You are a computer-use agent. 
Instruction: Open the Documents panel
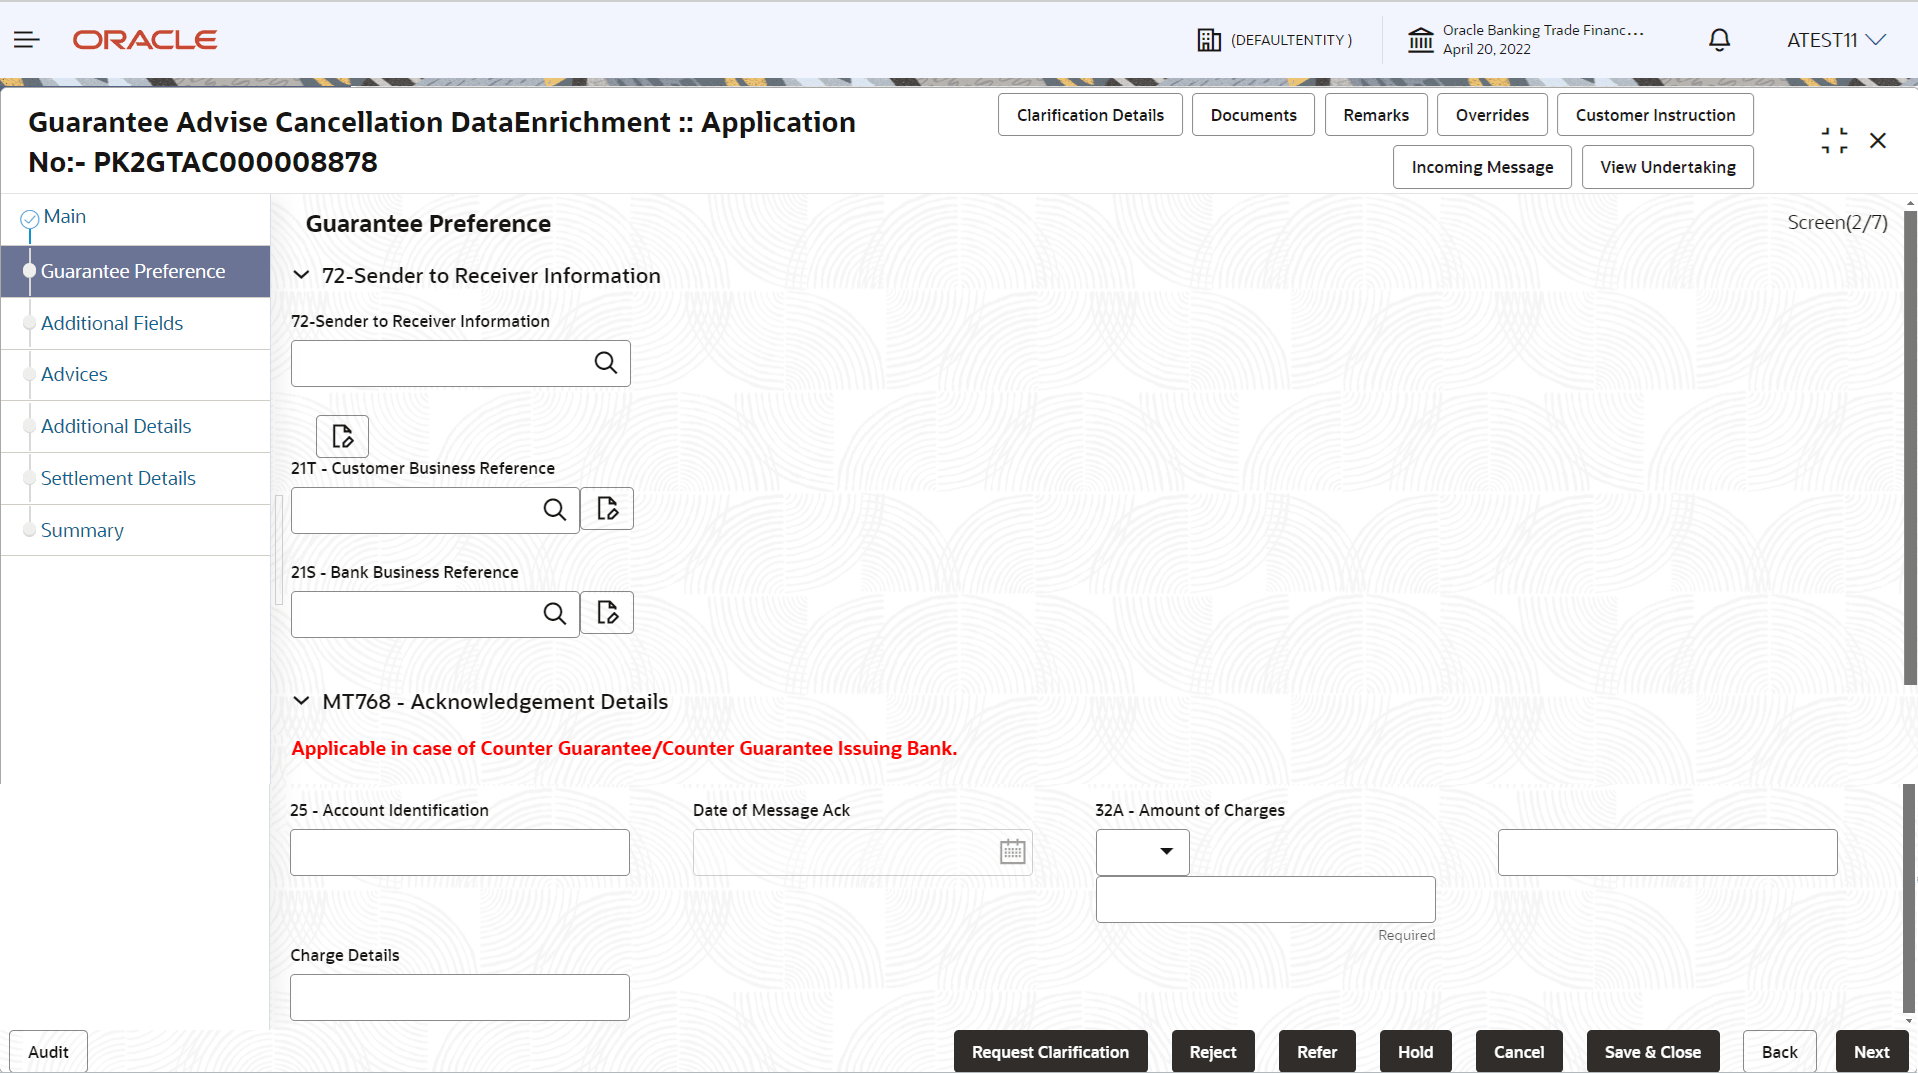(1253, 115)
